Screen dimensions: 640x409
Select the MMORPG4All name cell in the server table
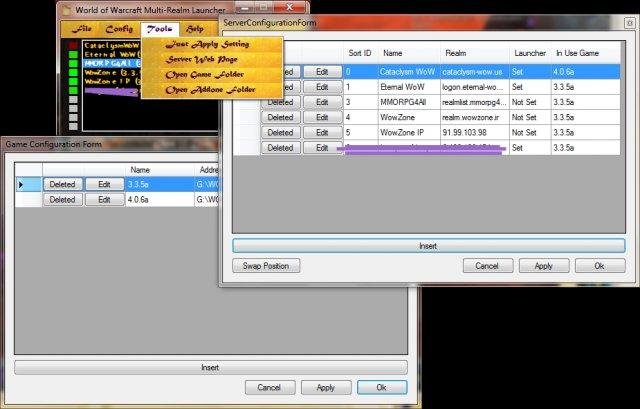(x=409, y=102)
